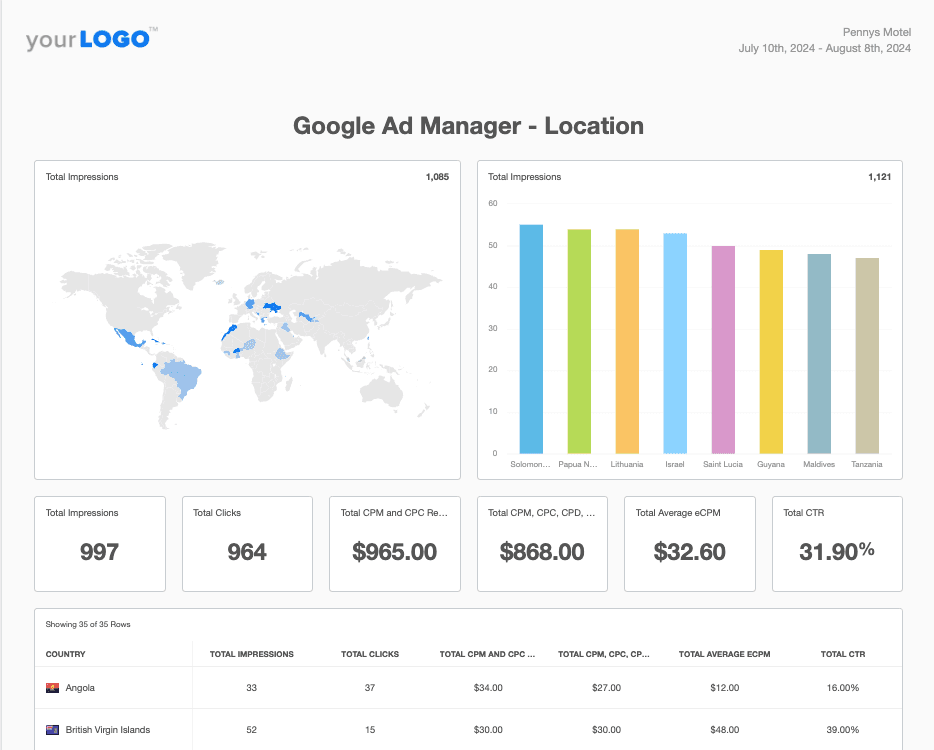Screen dimensions: 934x750
Task: Click the Maldives axis label
Action: pos(818,464)
